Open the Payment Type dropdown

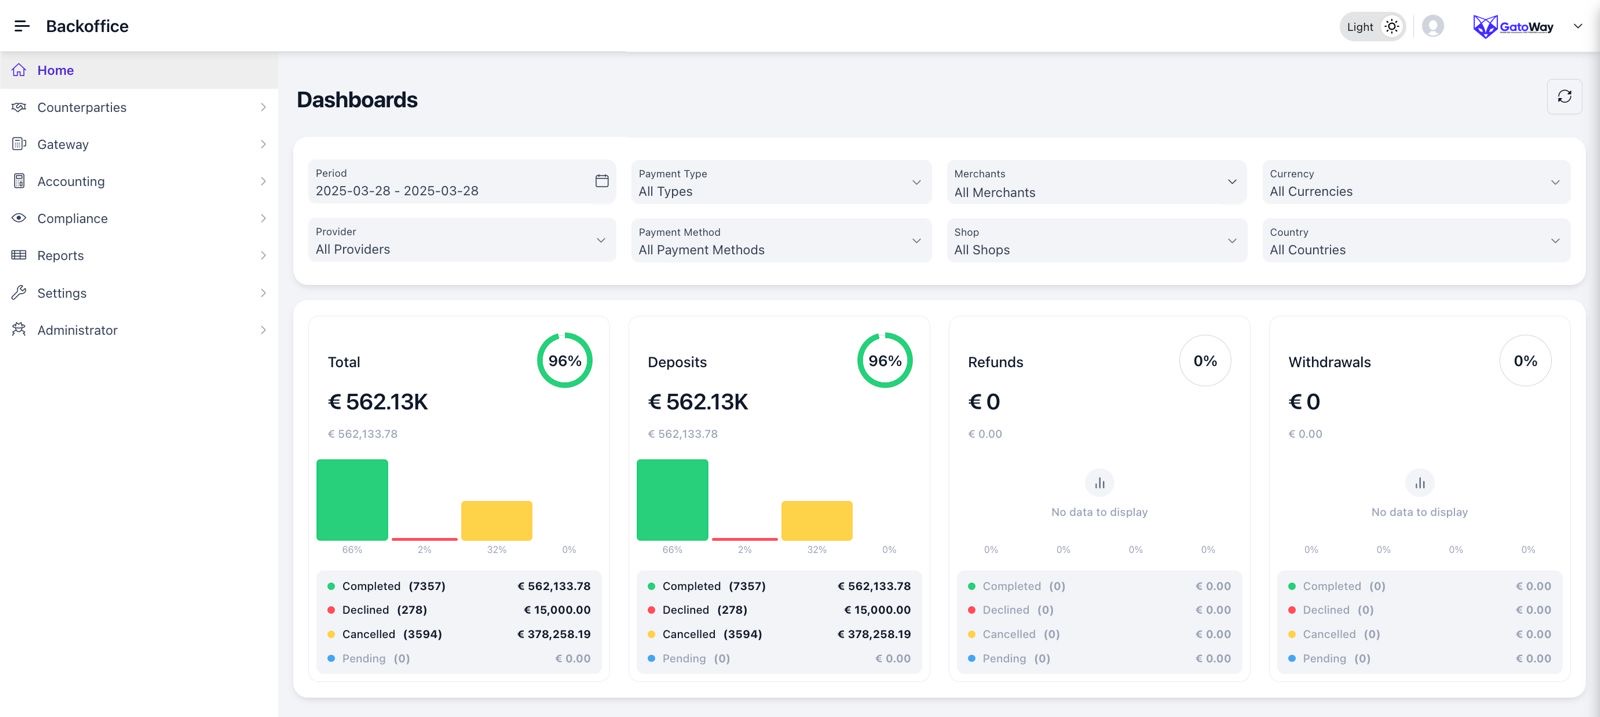pyautogui.click(x=780, y=182)
